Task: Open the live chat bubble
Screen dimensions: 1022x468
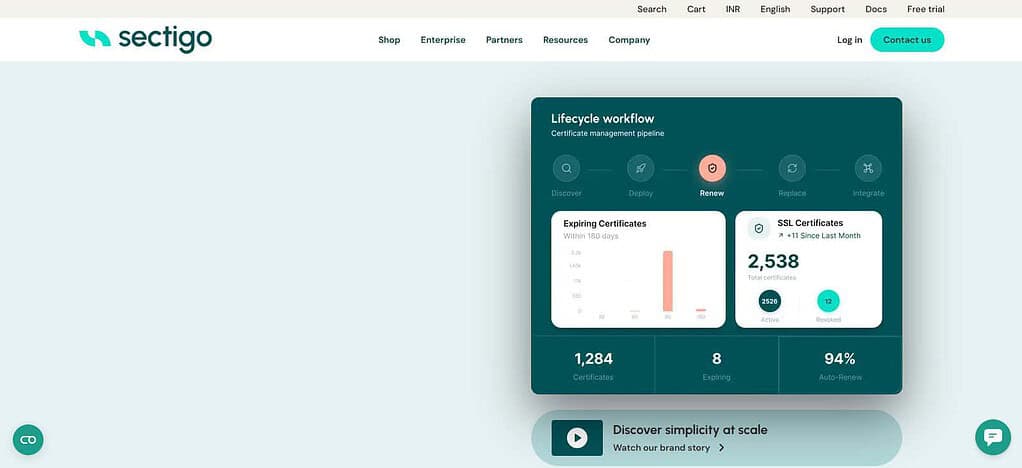Action: (993, 437)
